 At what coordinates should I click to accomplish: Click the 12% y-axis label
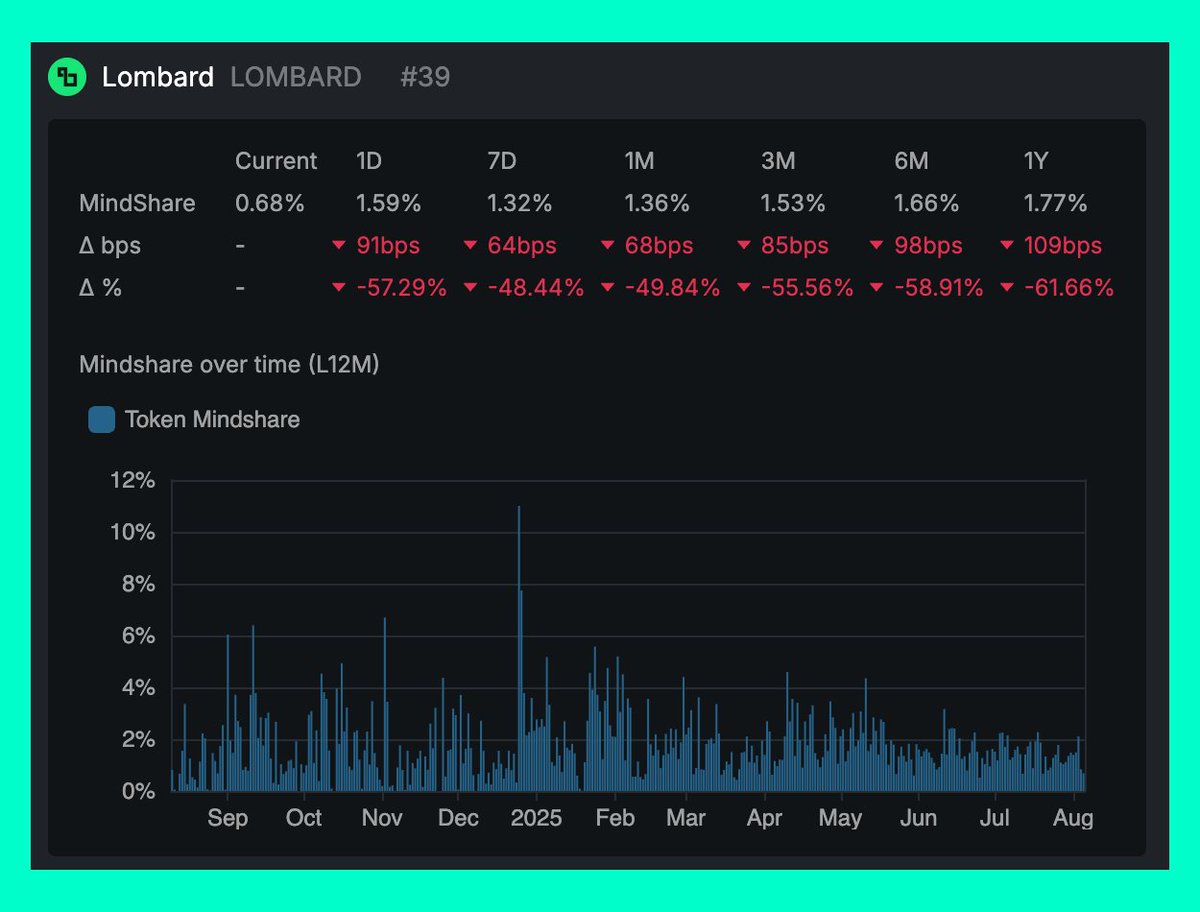(132, 480)
